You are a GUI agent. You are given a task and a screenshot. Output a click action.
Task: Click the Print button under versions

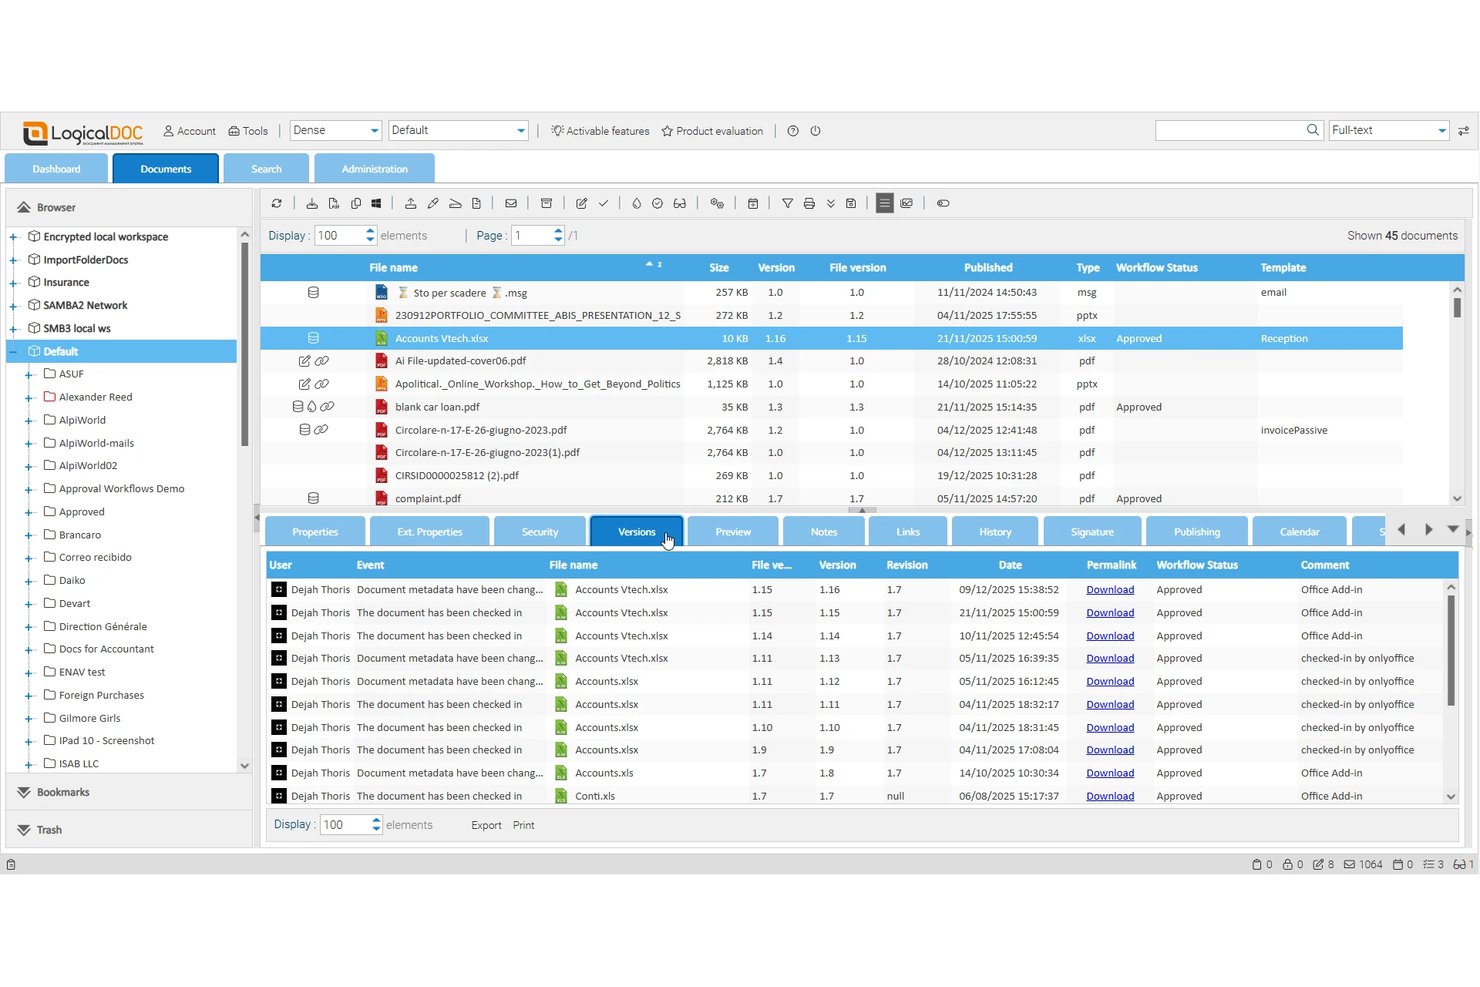pyautogui.click(x=524, y=826)
